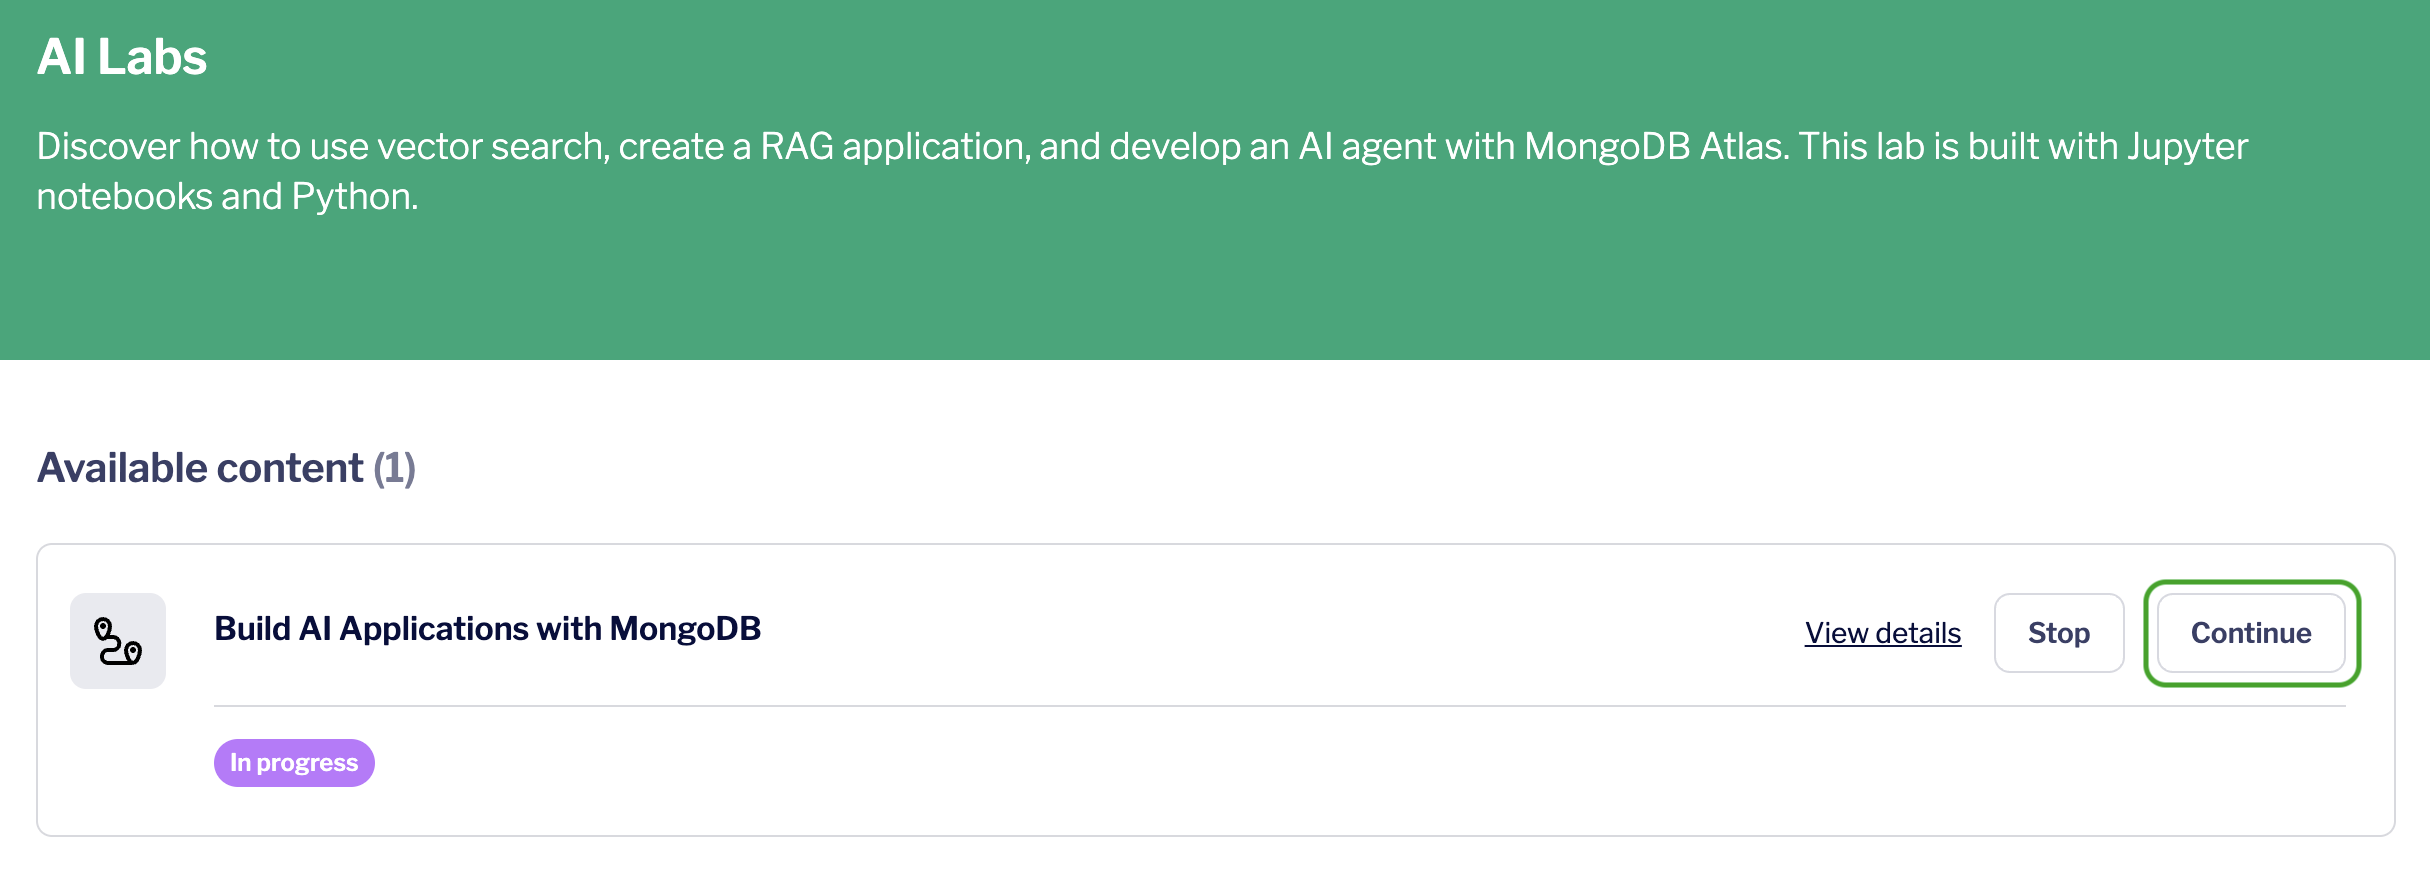The width and height of the screenshot is (2430, 880).
Task: Click the divider line under lab title
Action: [1279, 706]
